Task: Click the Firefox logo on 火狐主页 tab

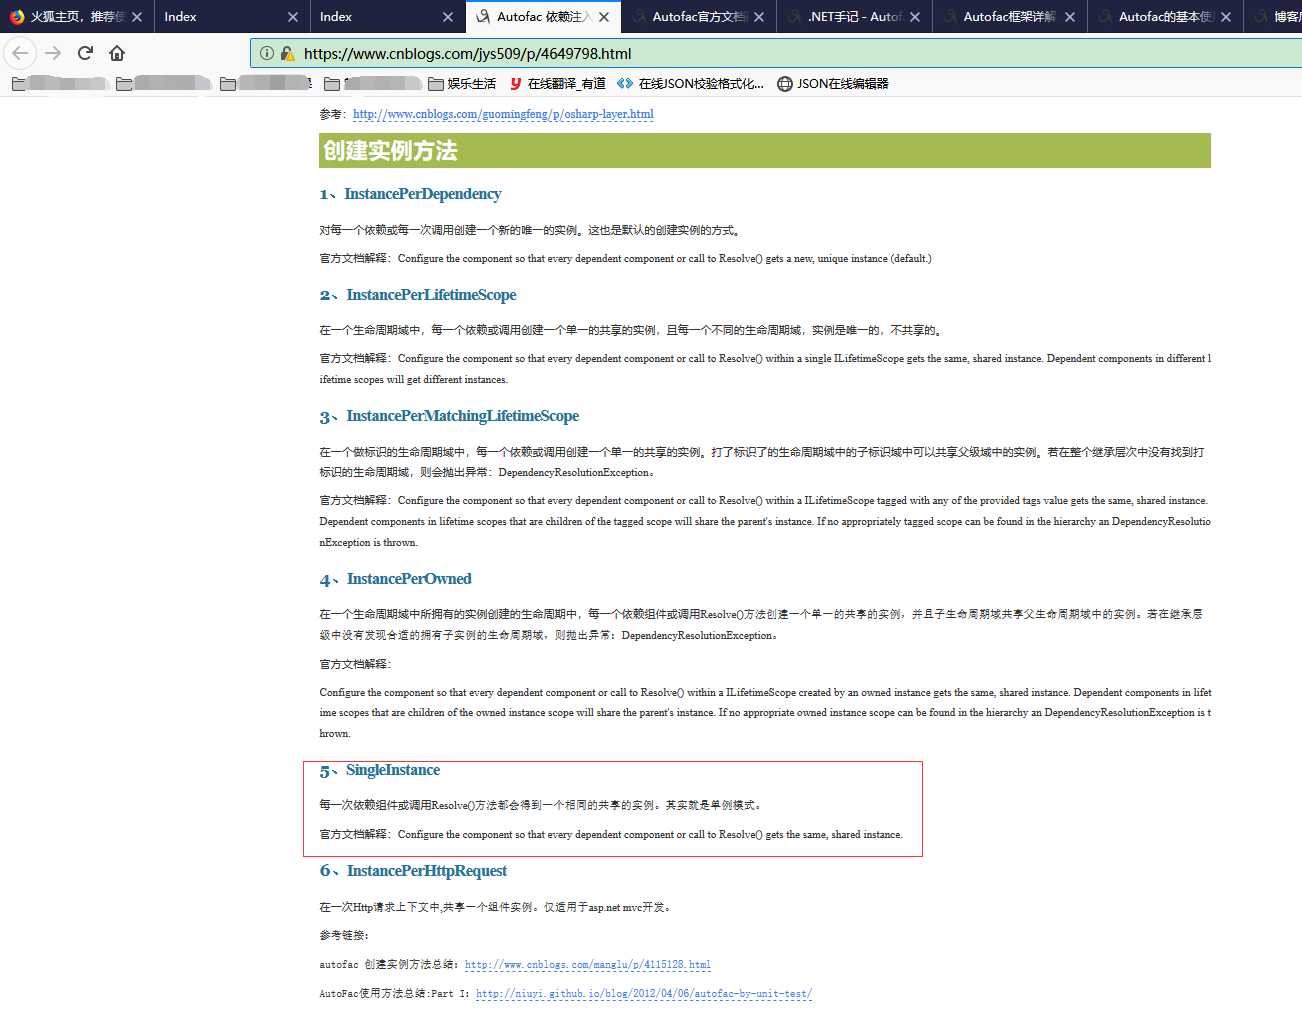Action: [x=17, y=17]
